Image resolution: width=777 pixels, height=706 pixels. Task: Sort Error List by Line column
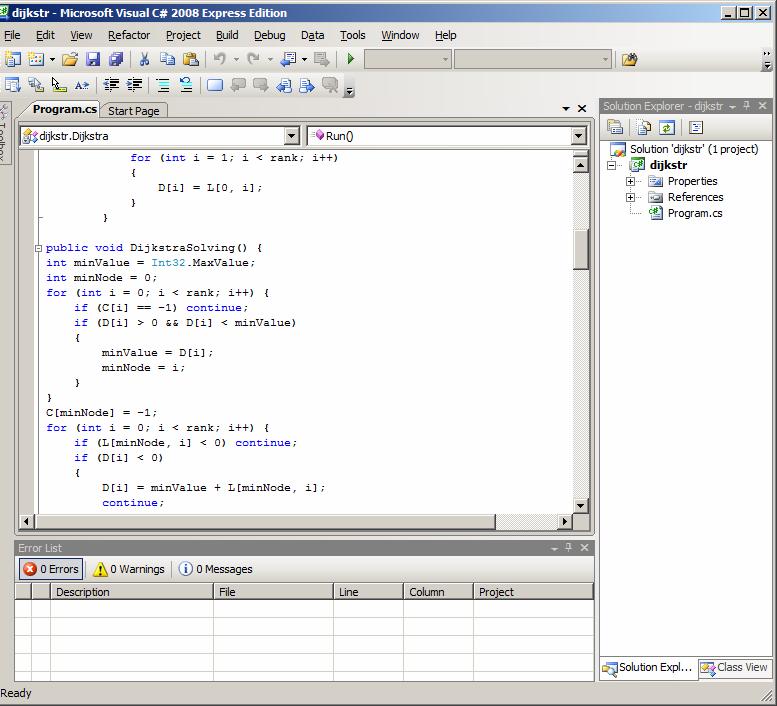pos(368,592)
